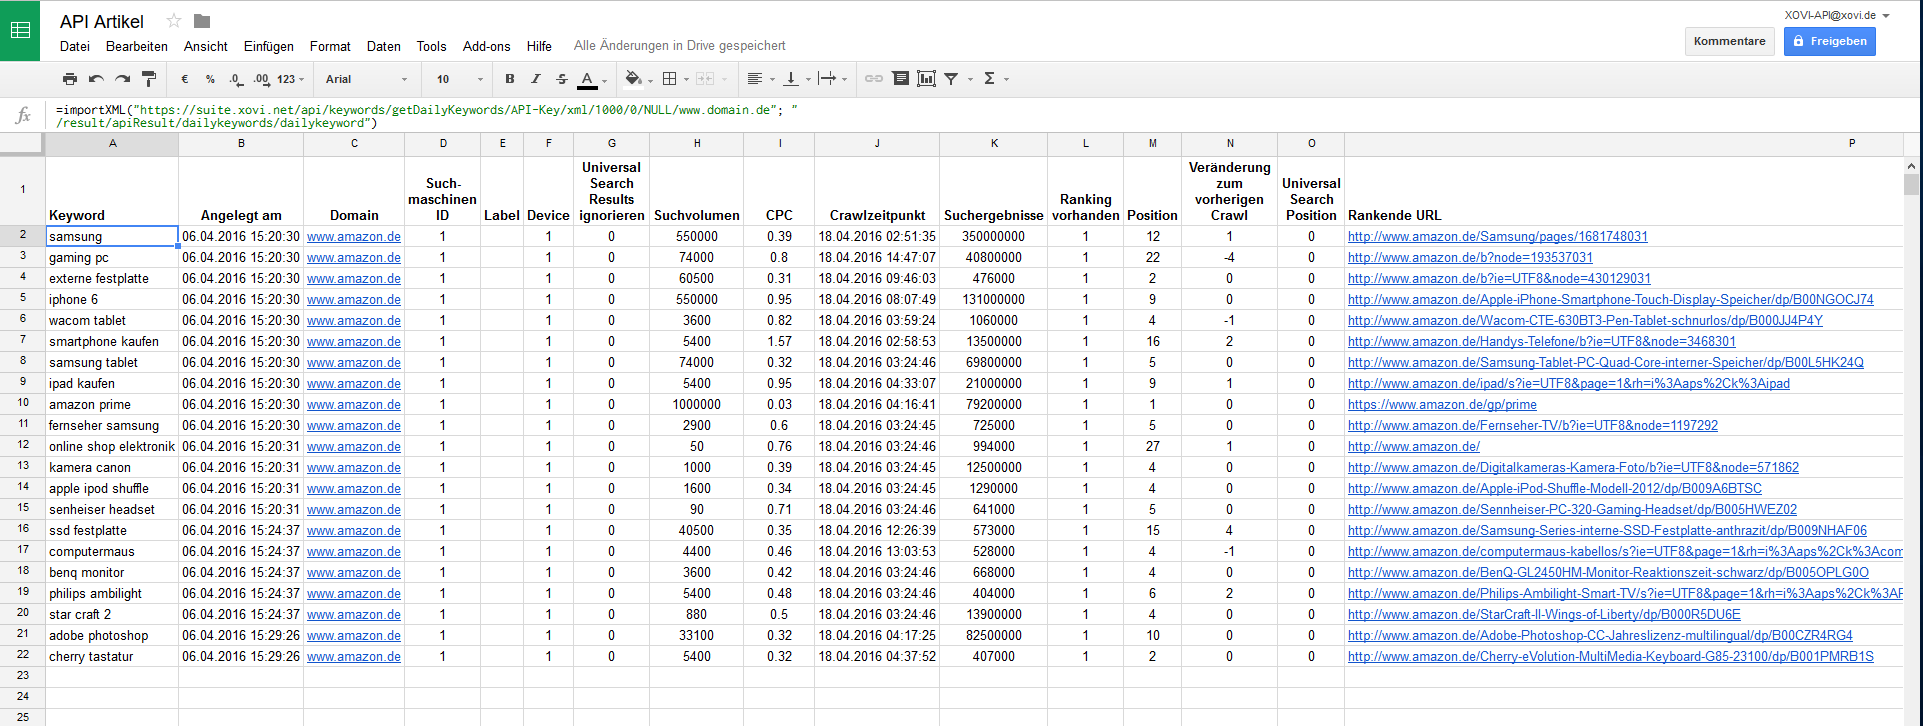
Task: Open text color picker
Action: click(x=588, y=79)
